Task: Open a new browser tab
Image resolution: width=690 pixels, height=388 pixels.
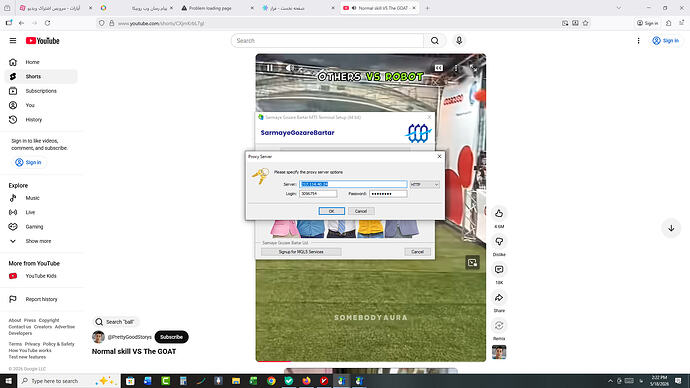Action: coord(427,8)
